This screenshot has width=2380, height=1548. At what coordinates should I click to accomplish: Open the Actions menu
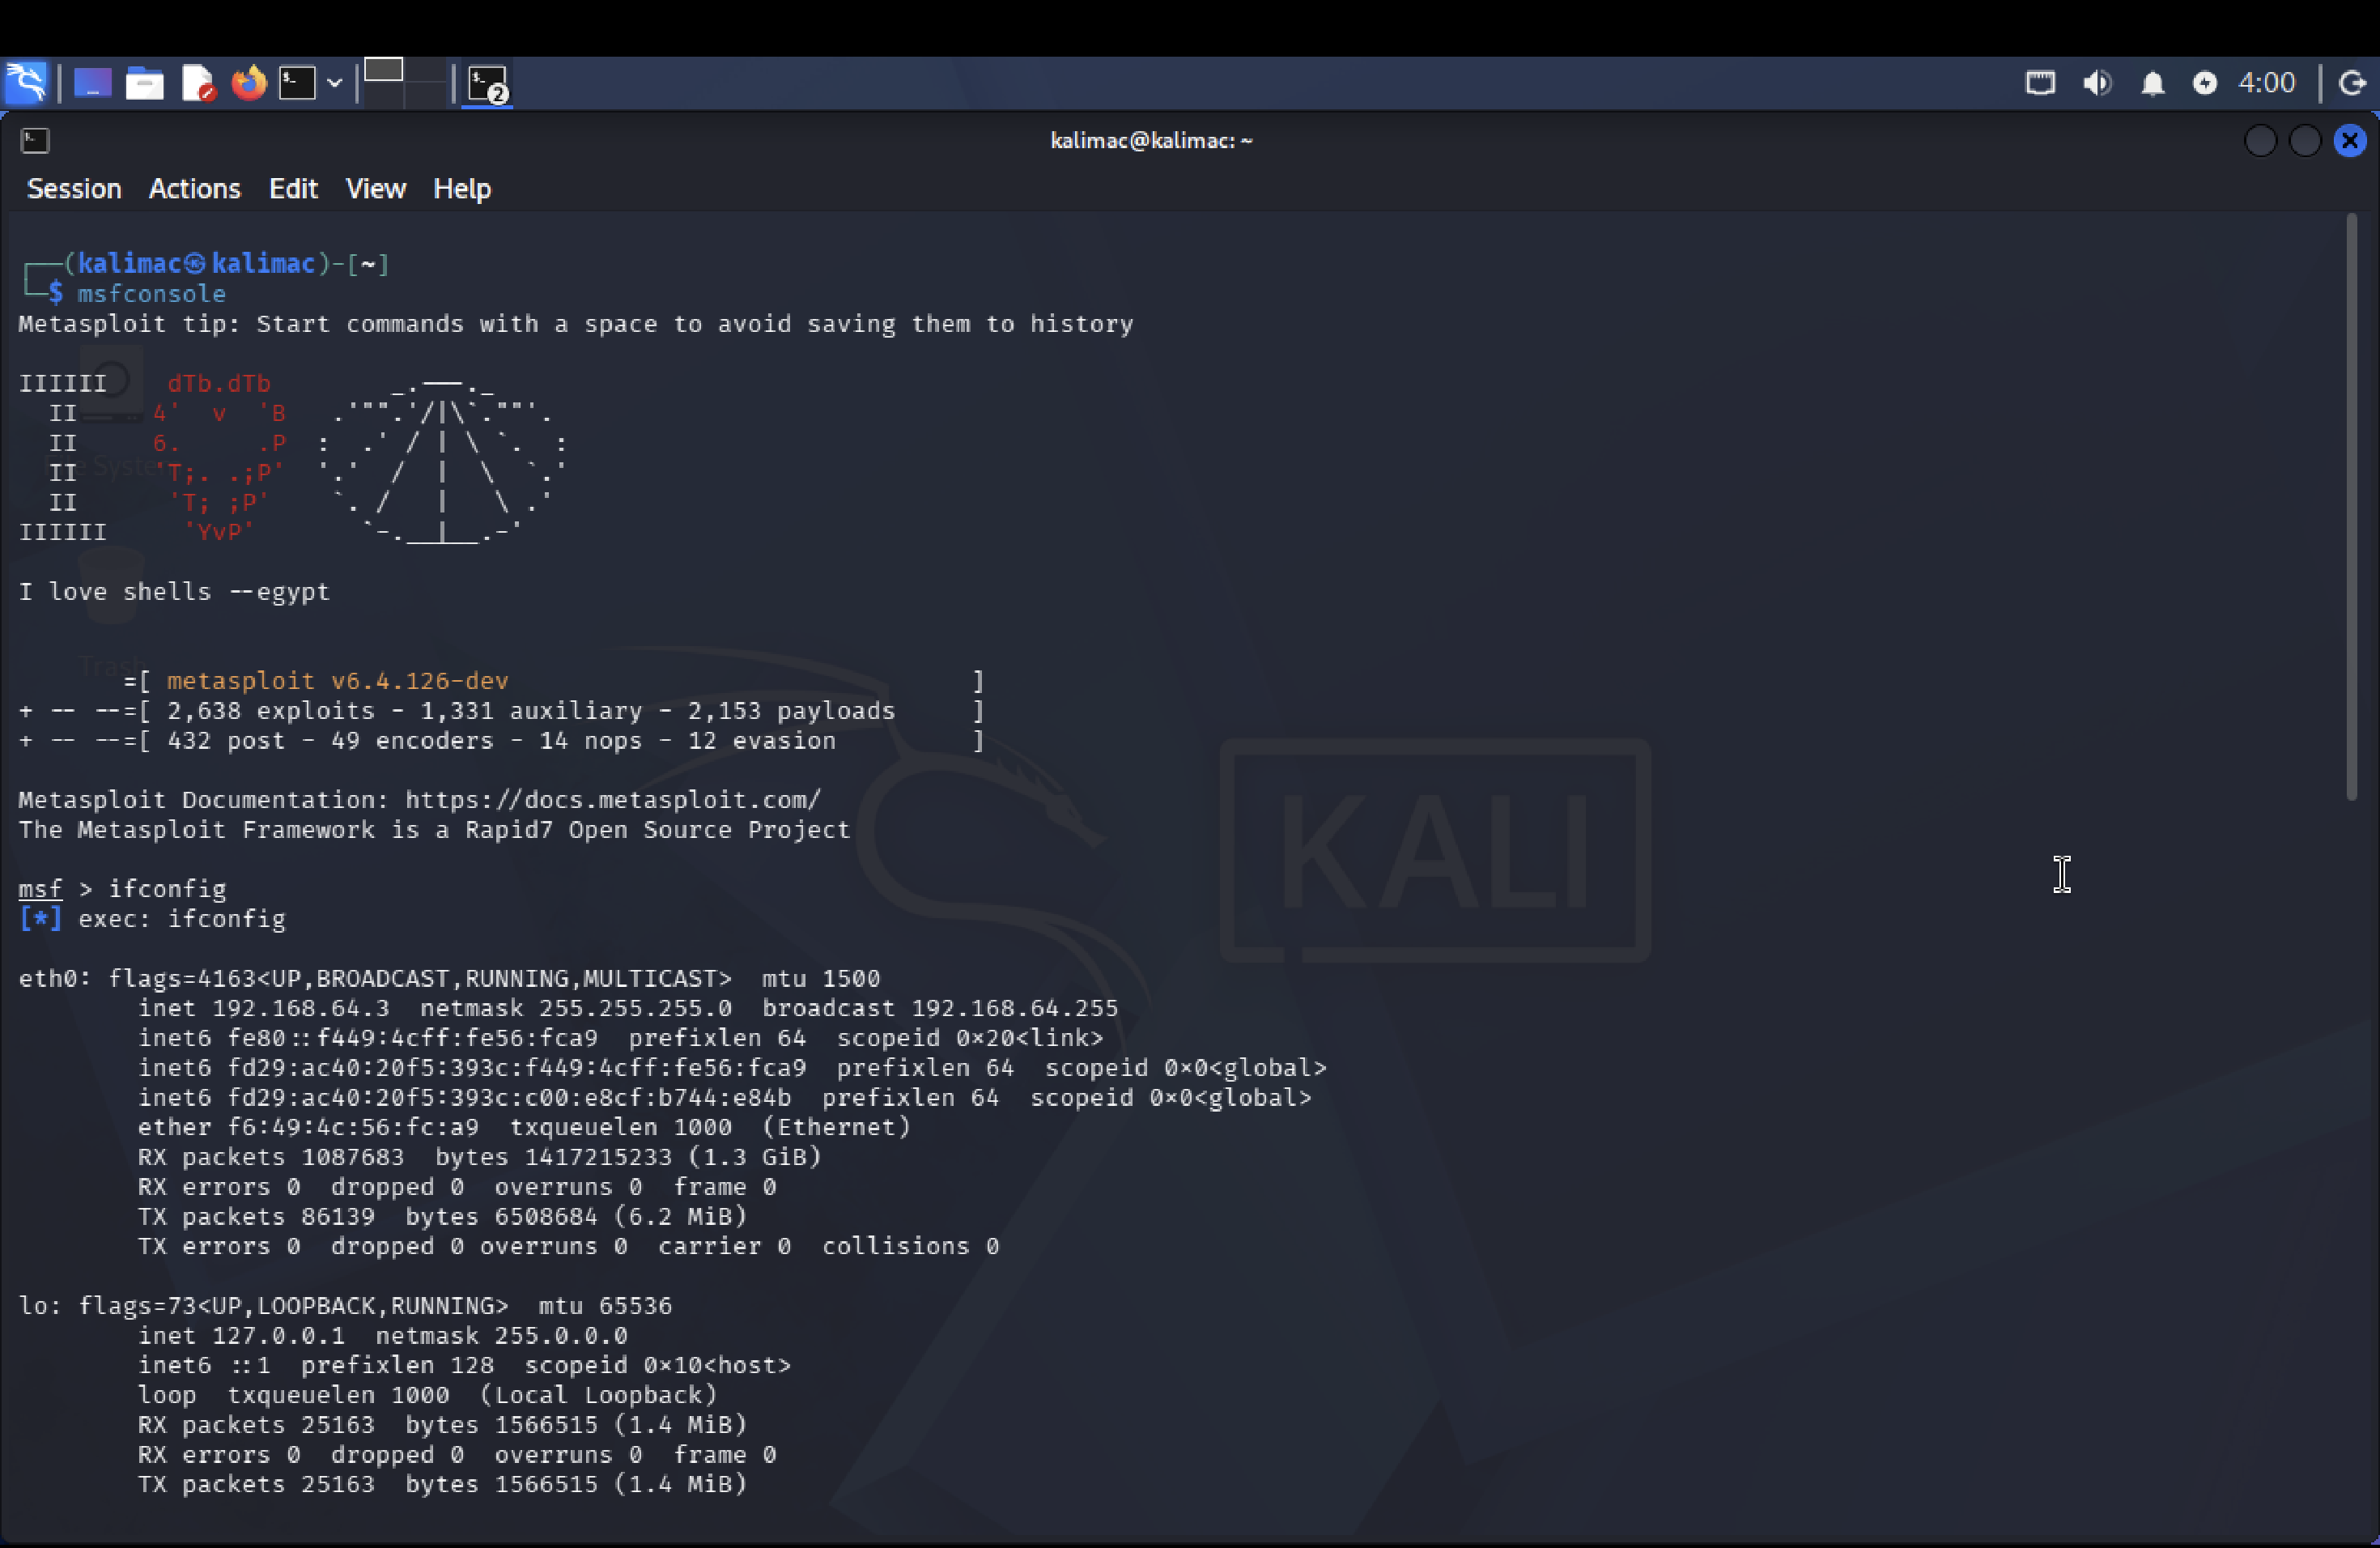pos(194,188)
